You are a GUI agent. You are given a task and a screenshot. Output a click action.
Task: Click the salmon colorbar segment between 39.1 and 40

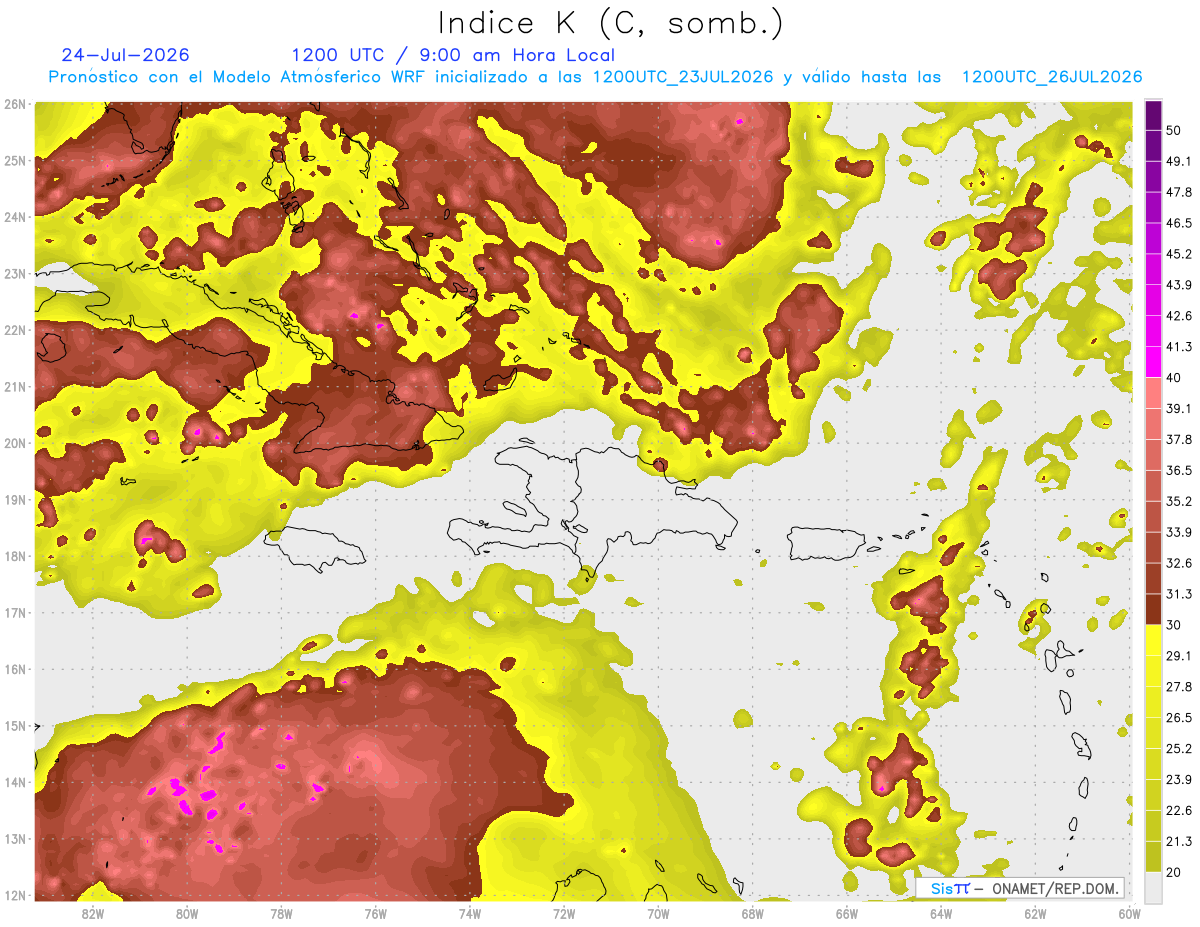pyautogui.click(x=1153, y=392)
